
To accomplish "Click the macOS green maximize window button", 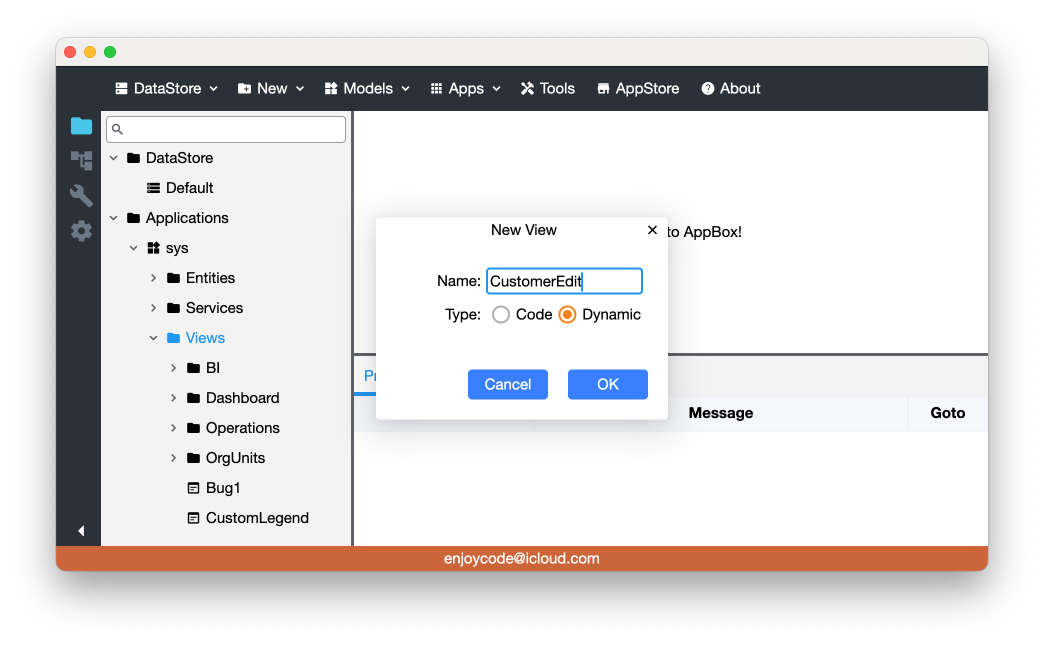I will [x=110, y=52].
